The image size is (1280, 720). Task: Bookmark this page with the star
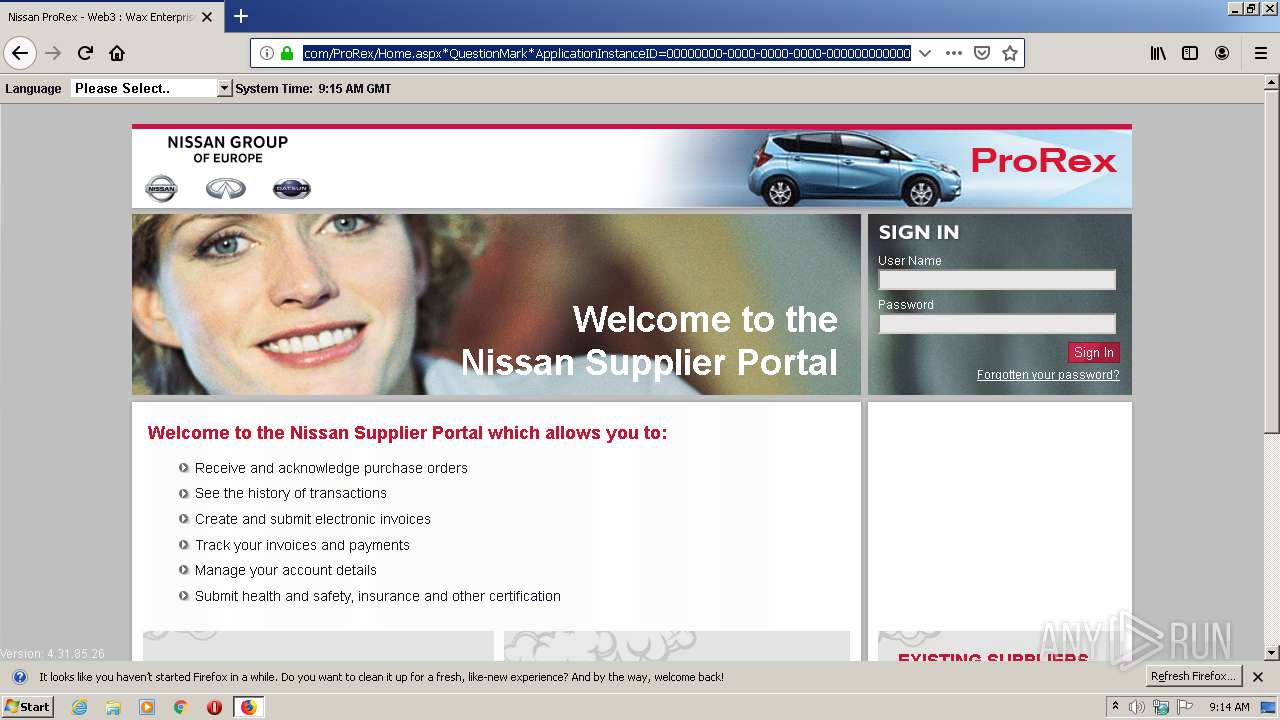click(1010, 53)
